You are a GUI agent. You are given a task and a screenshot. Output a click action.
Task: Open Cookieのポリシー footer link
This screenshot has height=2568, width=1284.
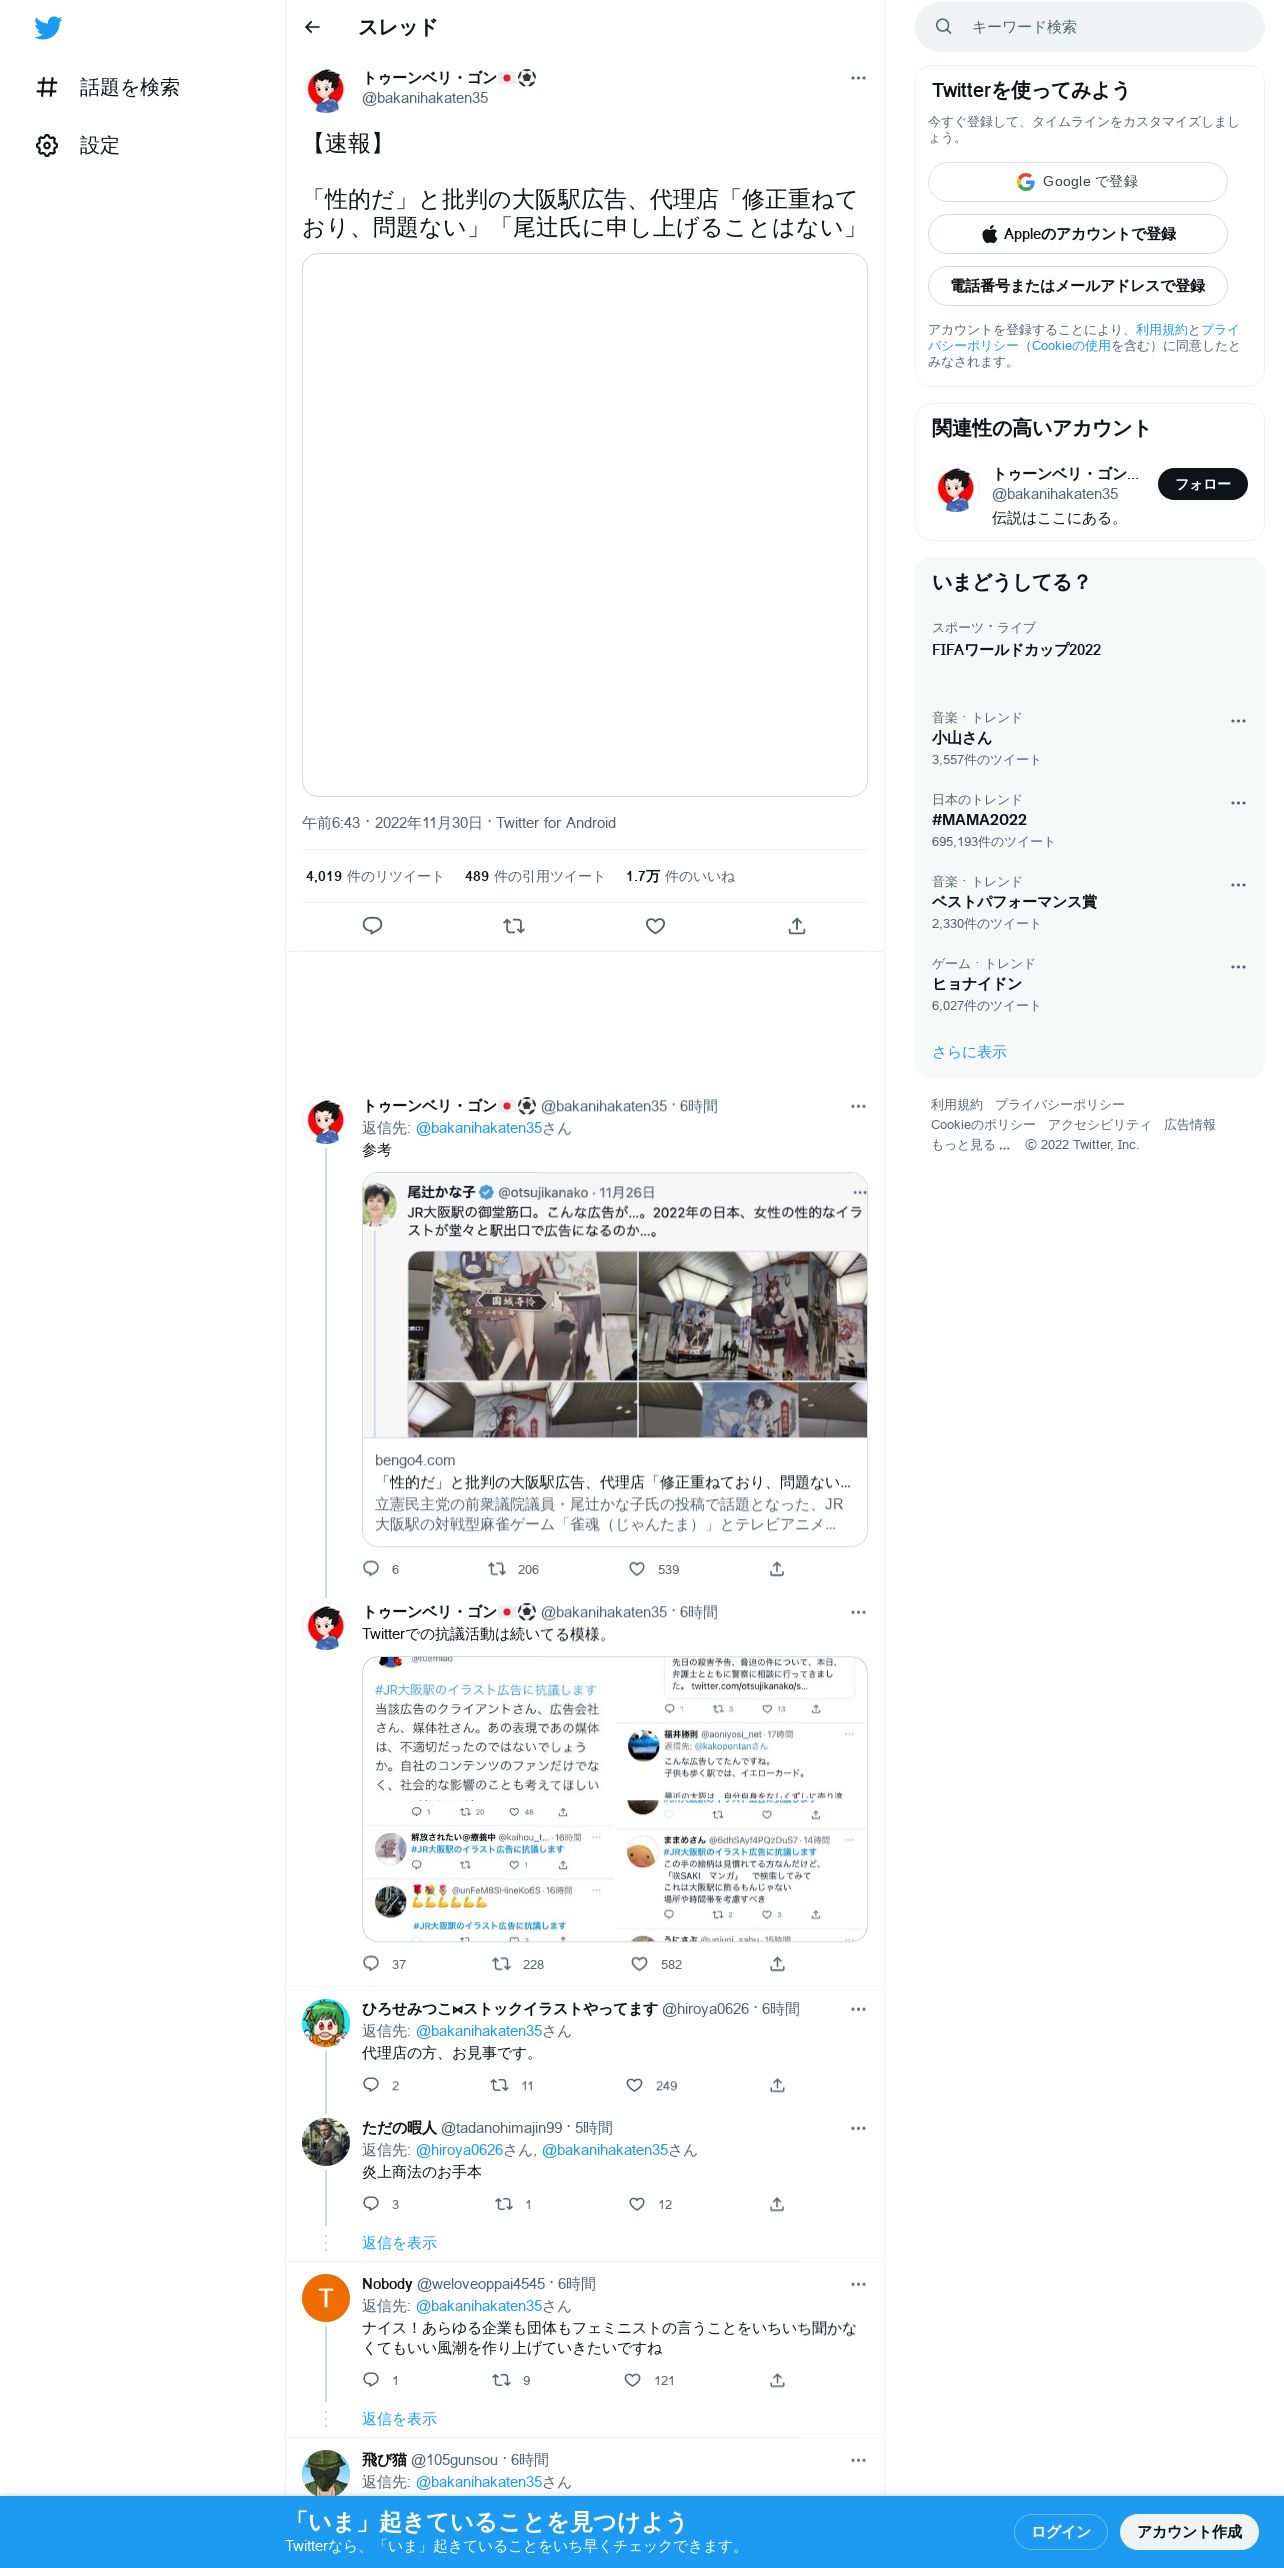[983, 1125]
